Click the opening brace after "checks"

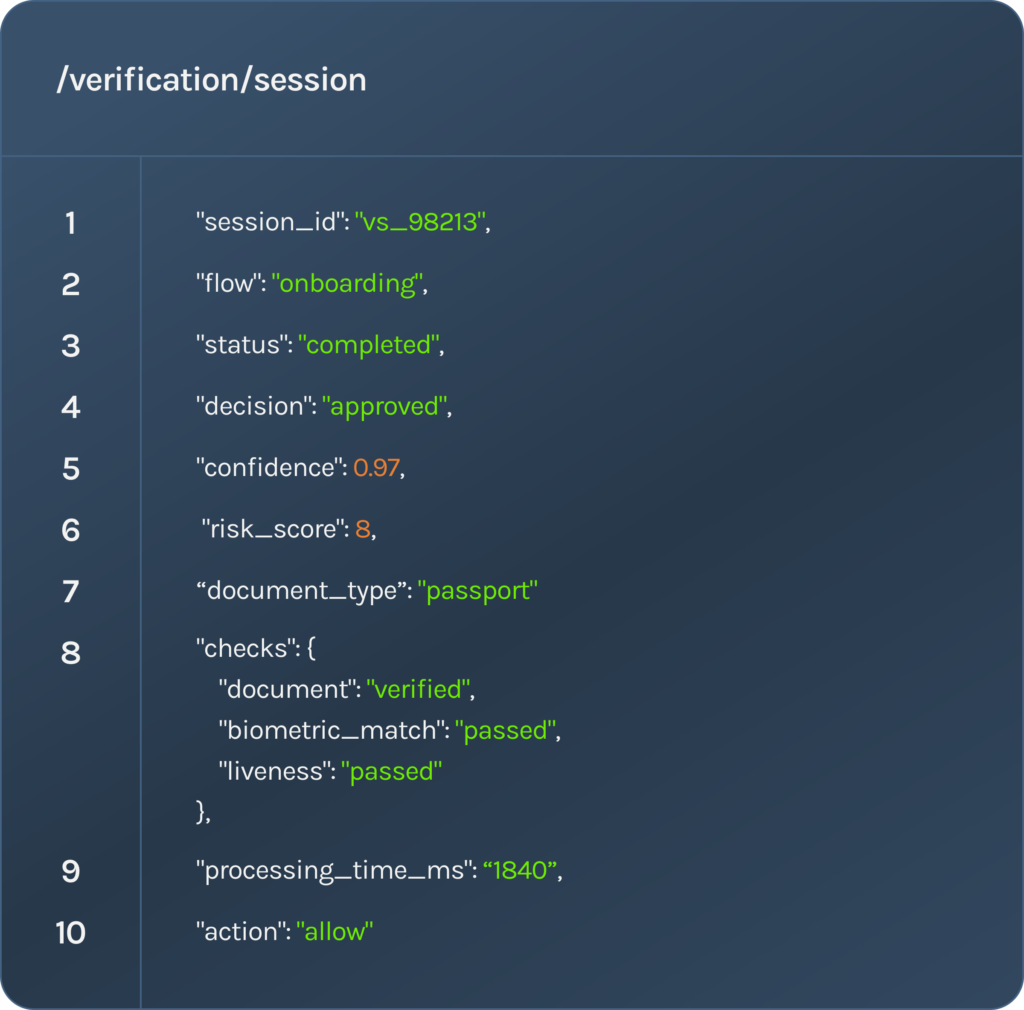click(x=312, y=648)
